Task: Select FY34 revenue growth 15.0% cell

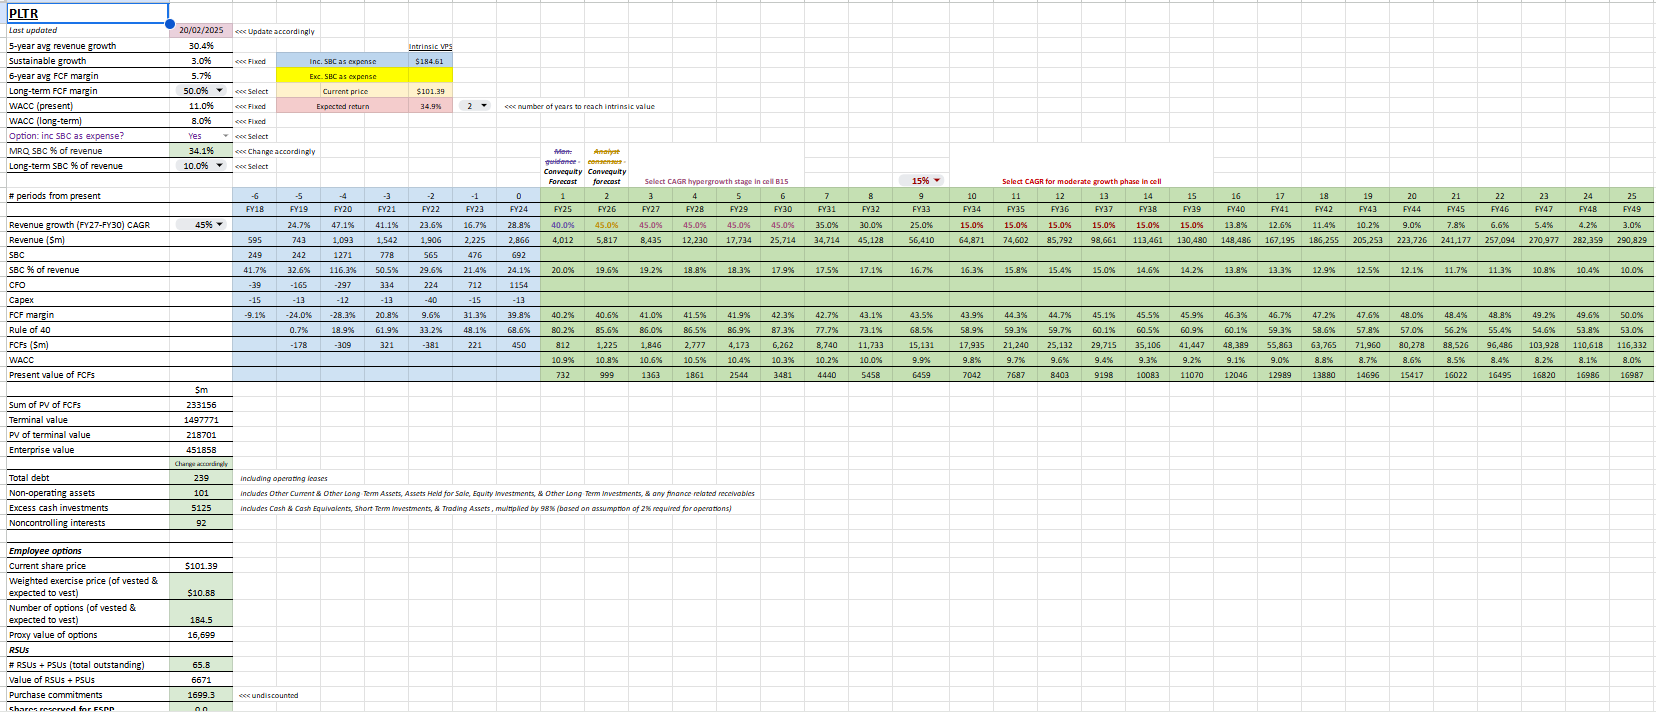Action: 971,225
